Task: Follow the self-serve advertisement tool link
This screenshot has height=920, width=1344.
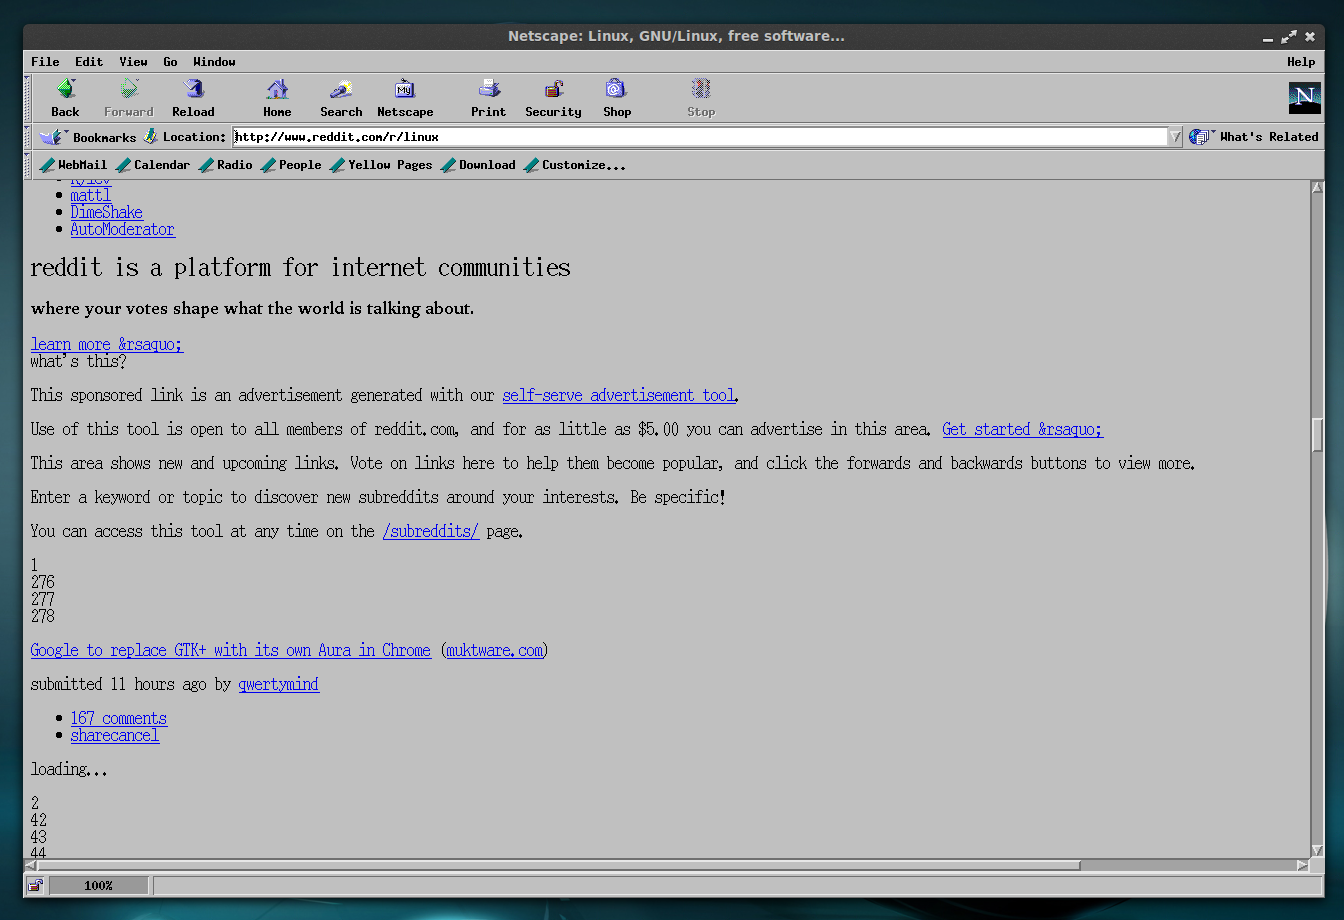Action: click(x=618, y=395)
